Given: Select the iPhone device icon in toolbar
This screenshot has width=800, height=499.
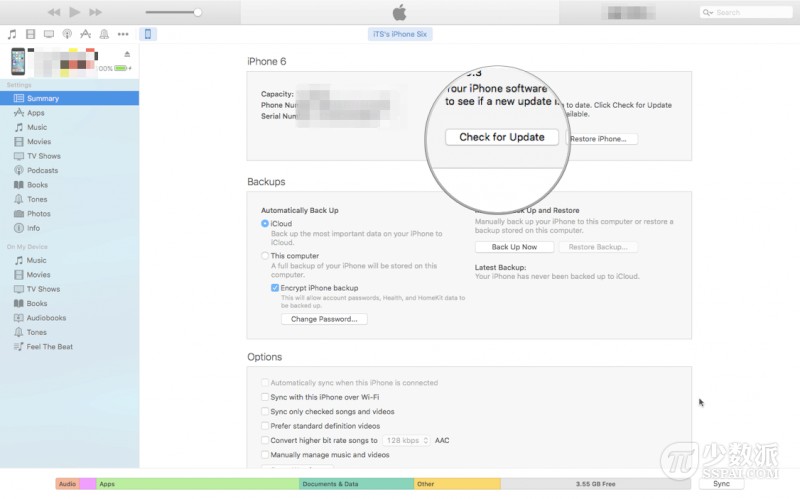Looking at the screenshot, I should (x=148, y=34).
